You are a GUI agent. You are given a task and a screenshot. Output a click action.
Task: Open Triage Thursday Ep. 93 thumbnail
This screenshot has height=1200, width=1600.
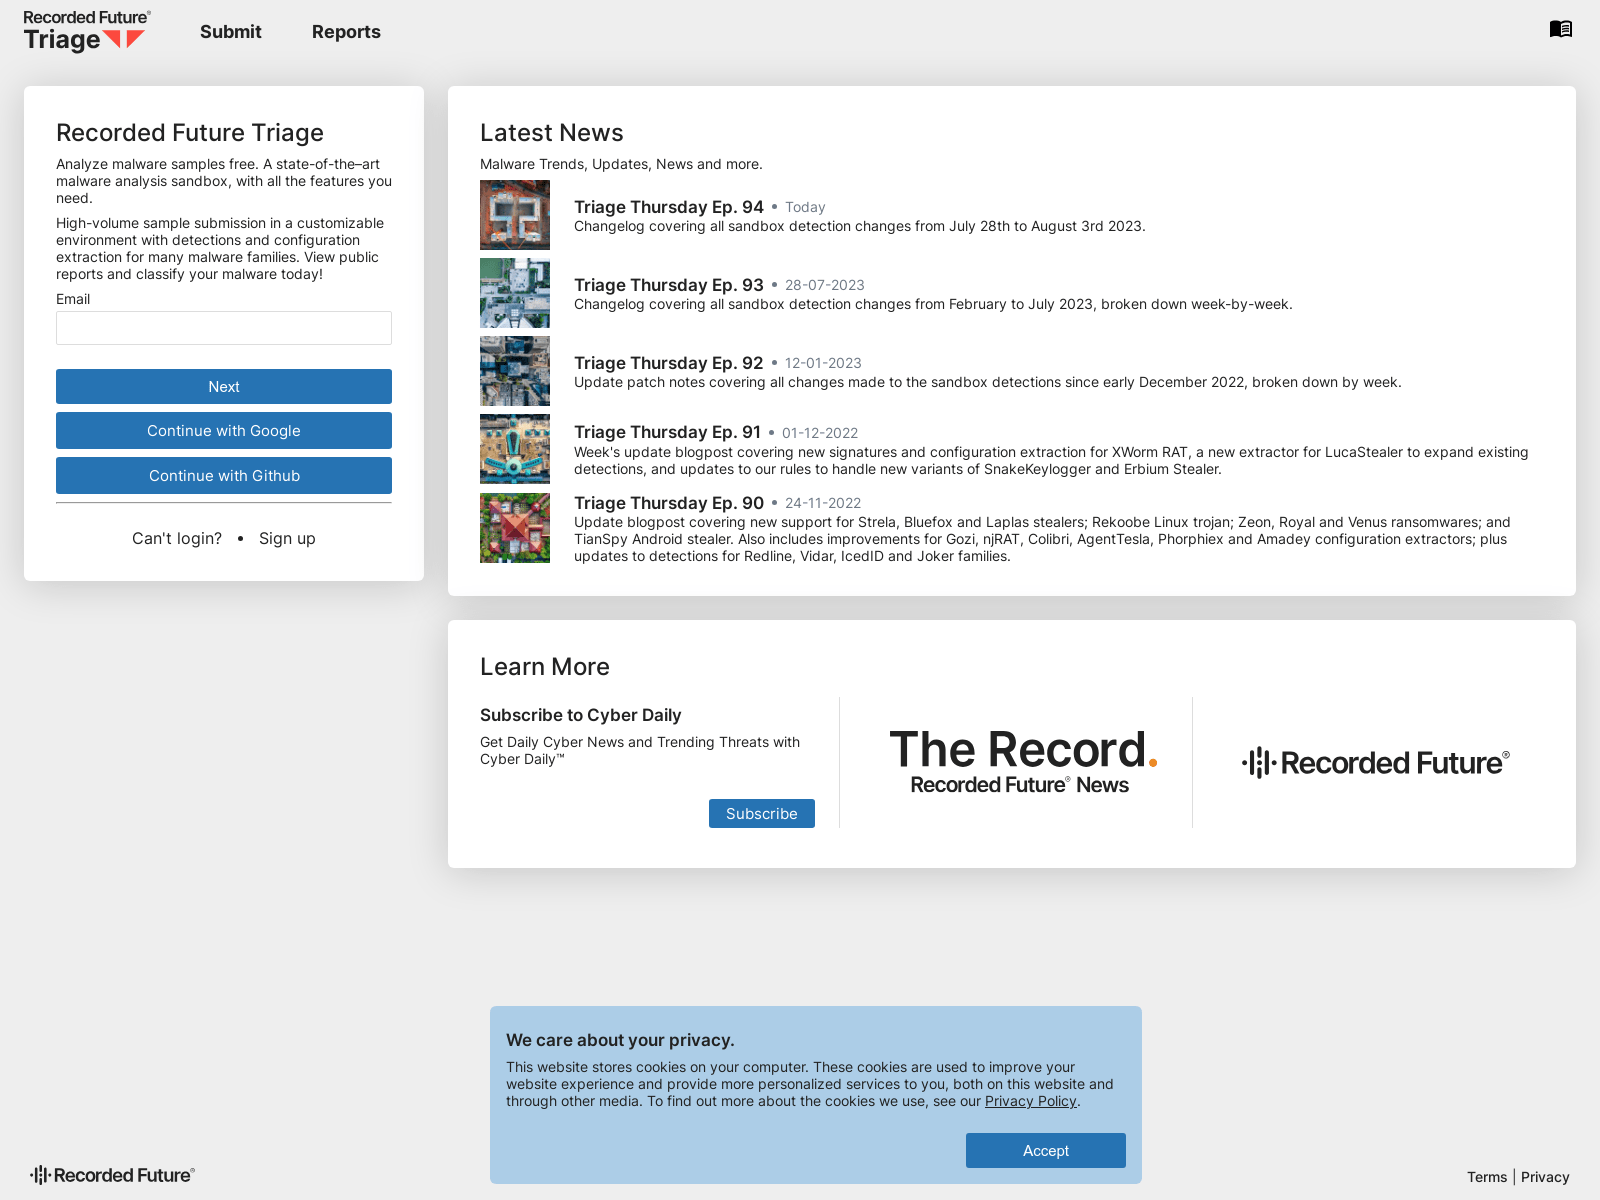pos(515,293)
